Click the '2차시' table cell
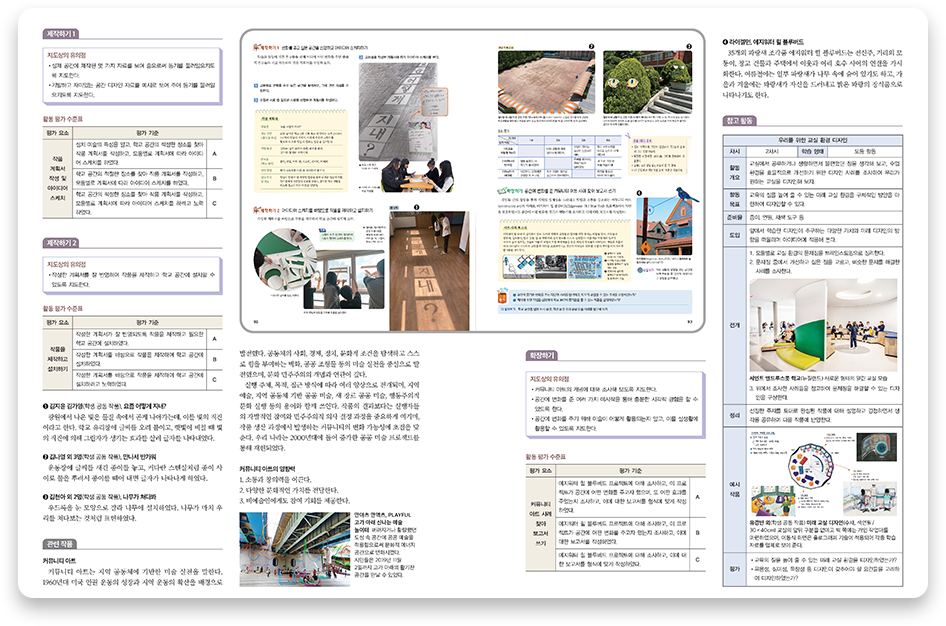Image resolution: width=946 pixels, height=626 pixels. click(x=771, y=151)
